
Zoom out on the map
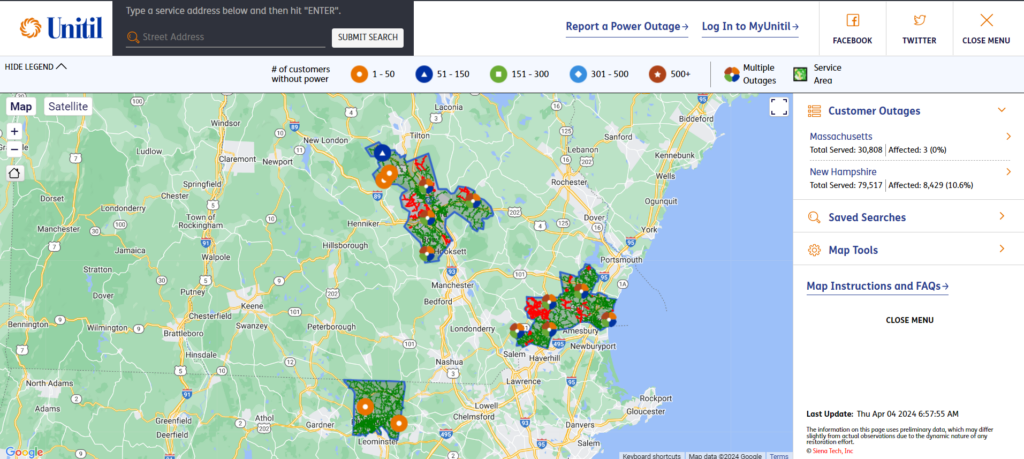tap(14, 149)
